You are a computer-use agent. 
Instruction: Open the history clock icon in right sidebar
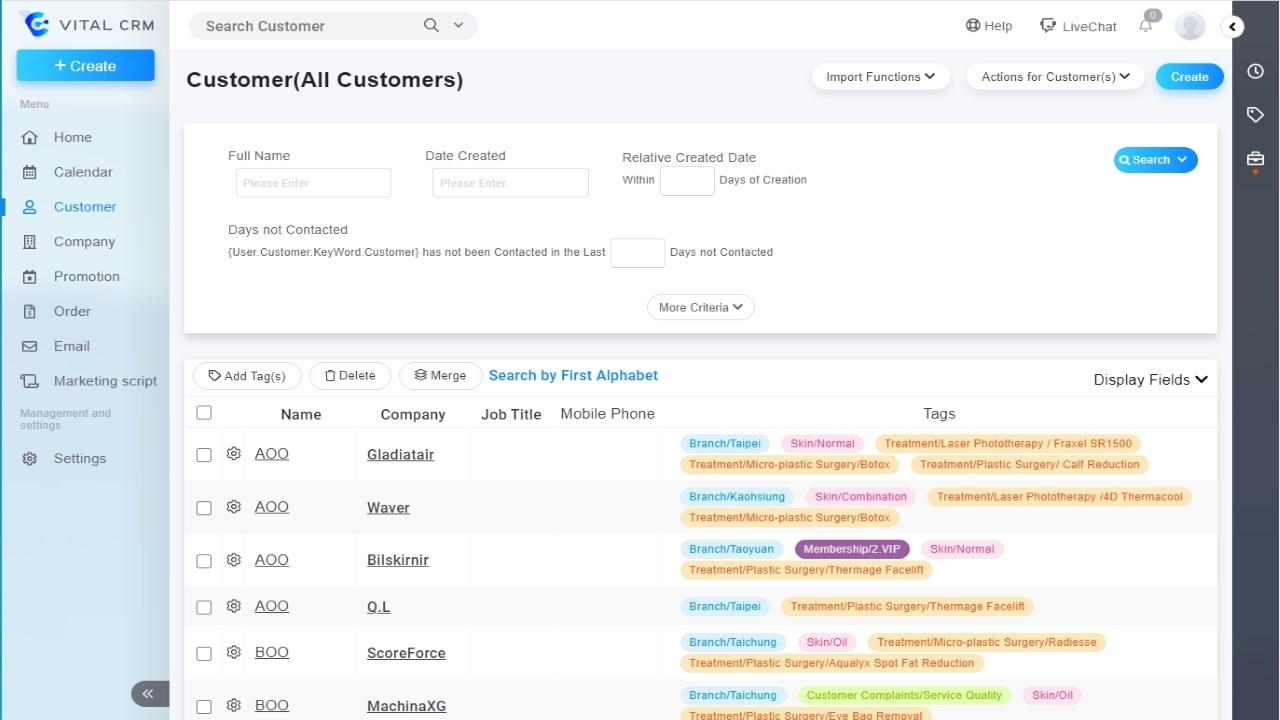click(1255, 71)
